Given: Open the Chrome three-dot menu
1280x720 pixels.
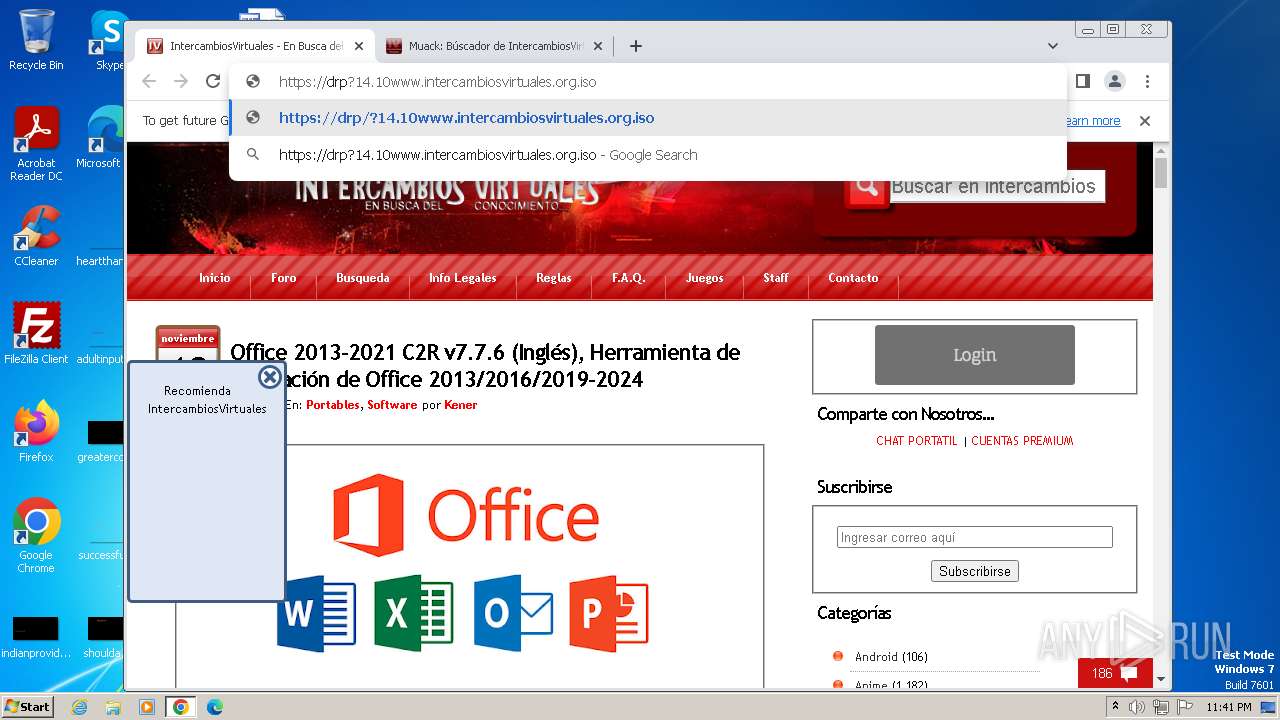Looking at the screenshot, I should tap(1147, 81).
